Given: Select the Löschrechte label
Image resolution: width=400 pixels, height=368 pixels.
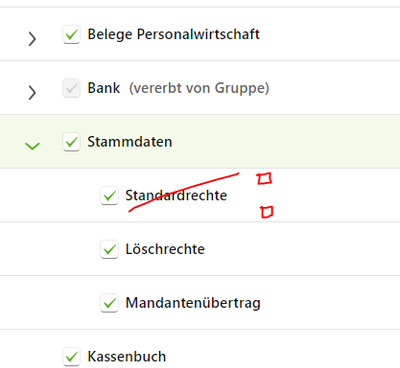Looking at the screenshot, I should click(165, 249).
